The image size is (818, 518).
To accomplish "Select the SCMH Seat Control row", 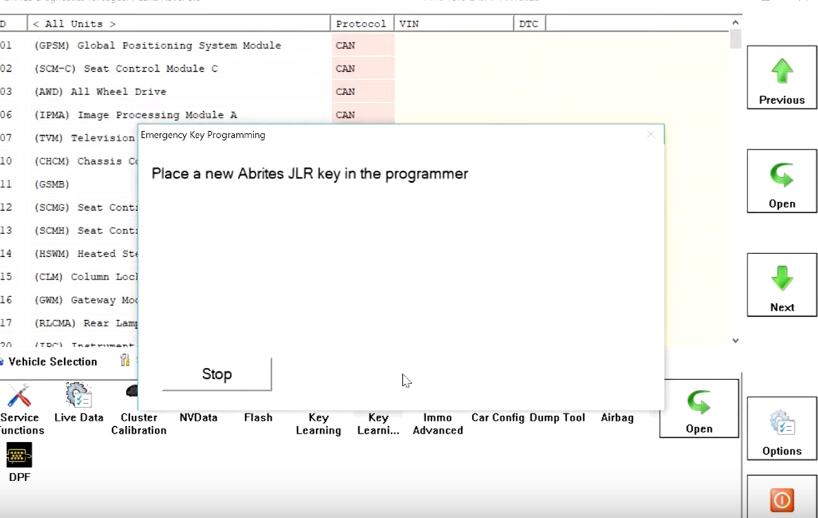I will [x=69, y=230].
